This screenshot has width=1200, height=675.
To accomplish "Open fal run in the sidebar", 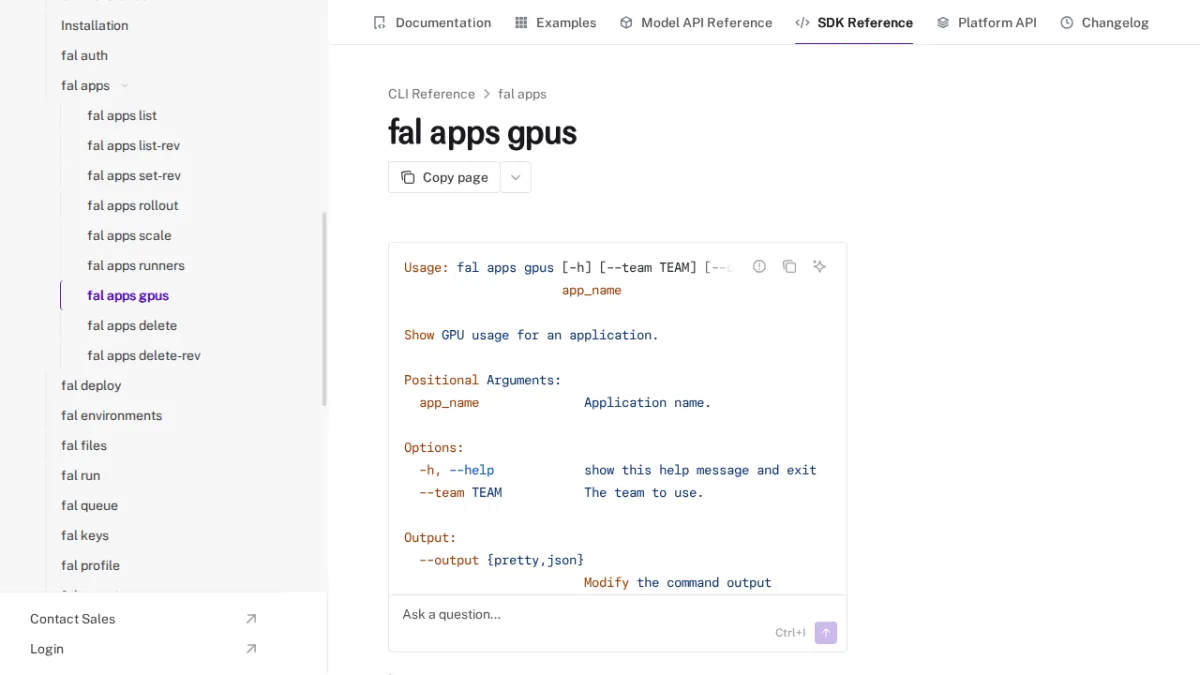I will 80,475.
